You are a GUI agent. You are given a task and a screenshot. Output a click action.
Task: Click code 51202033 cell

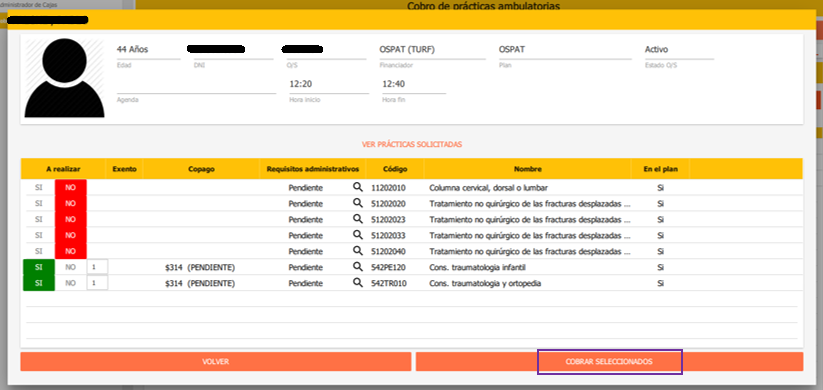tap(388, 235)
